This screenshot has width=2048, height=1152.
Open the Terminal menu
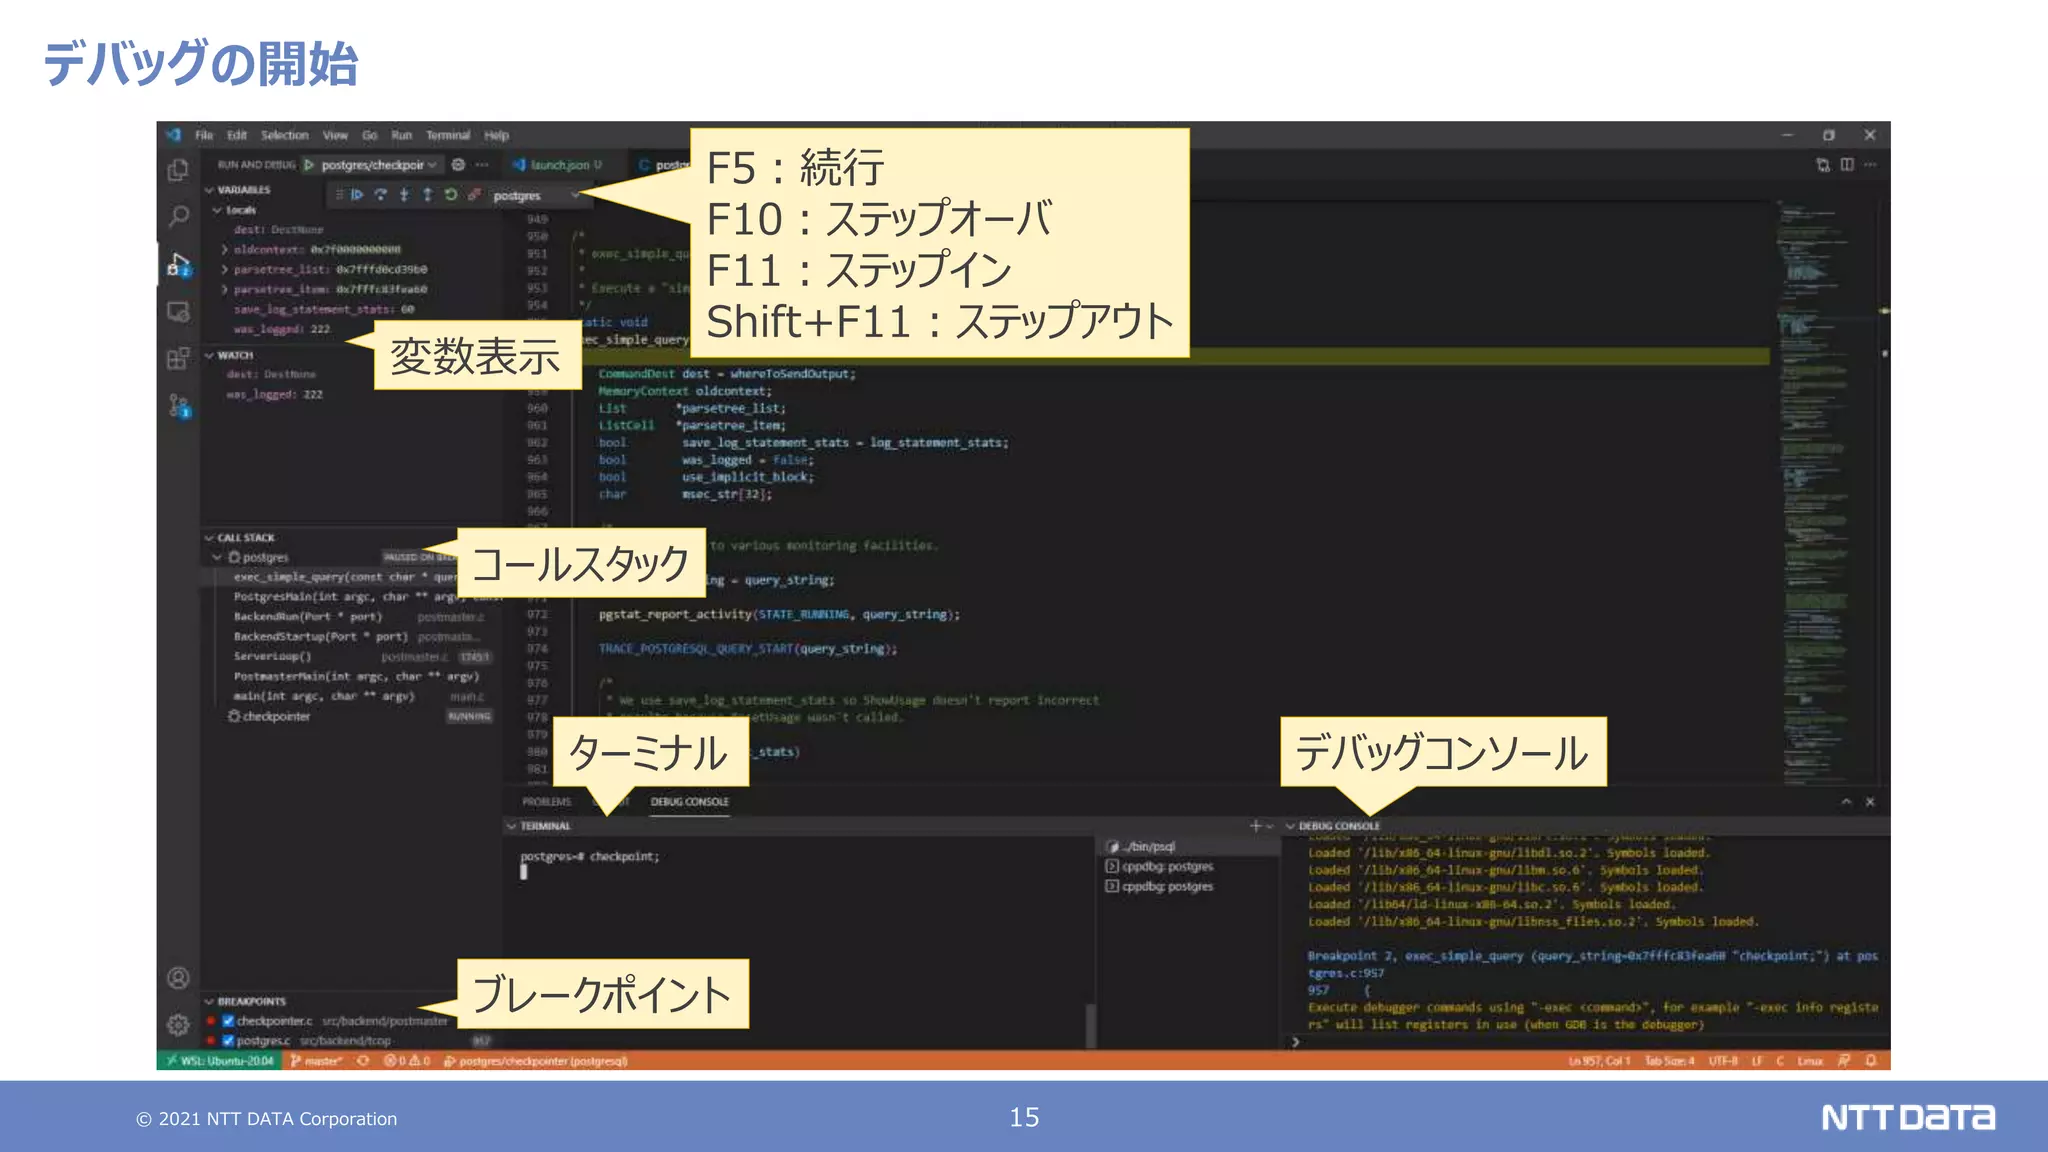[x=448, y=135]
